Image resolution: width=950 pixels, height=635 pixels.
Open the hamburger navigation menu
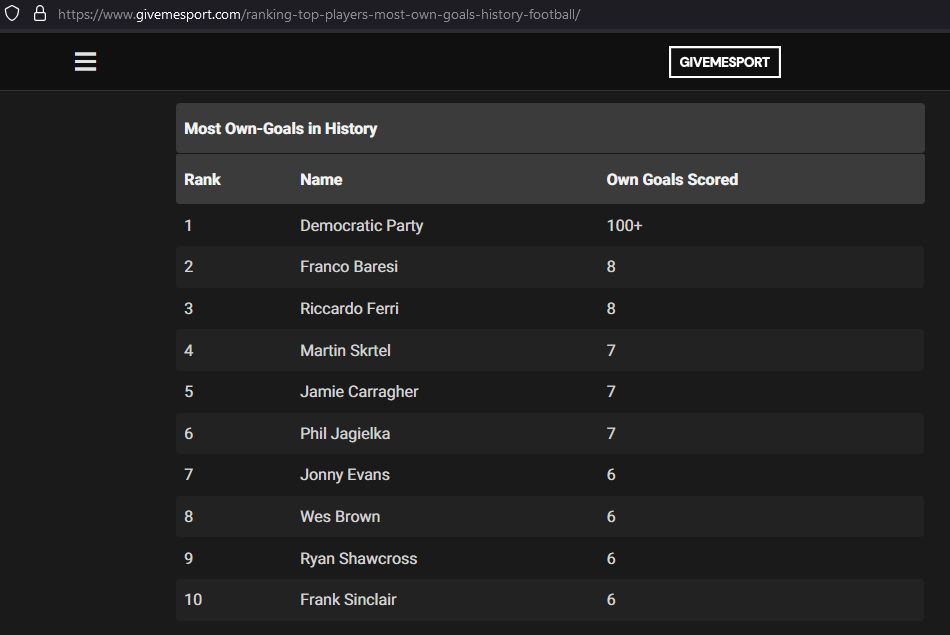85,61
